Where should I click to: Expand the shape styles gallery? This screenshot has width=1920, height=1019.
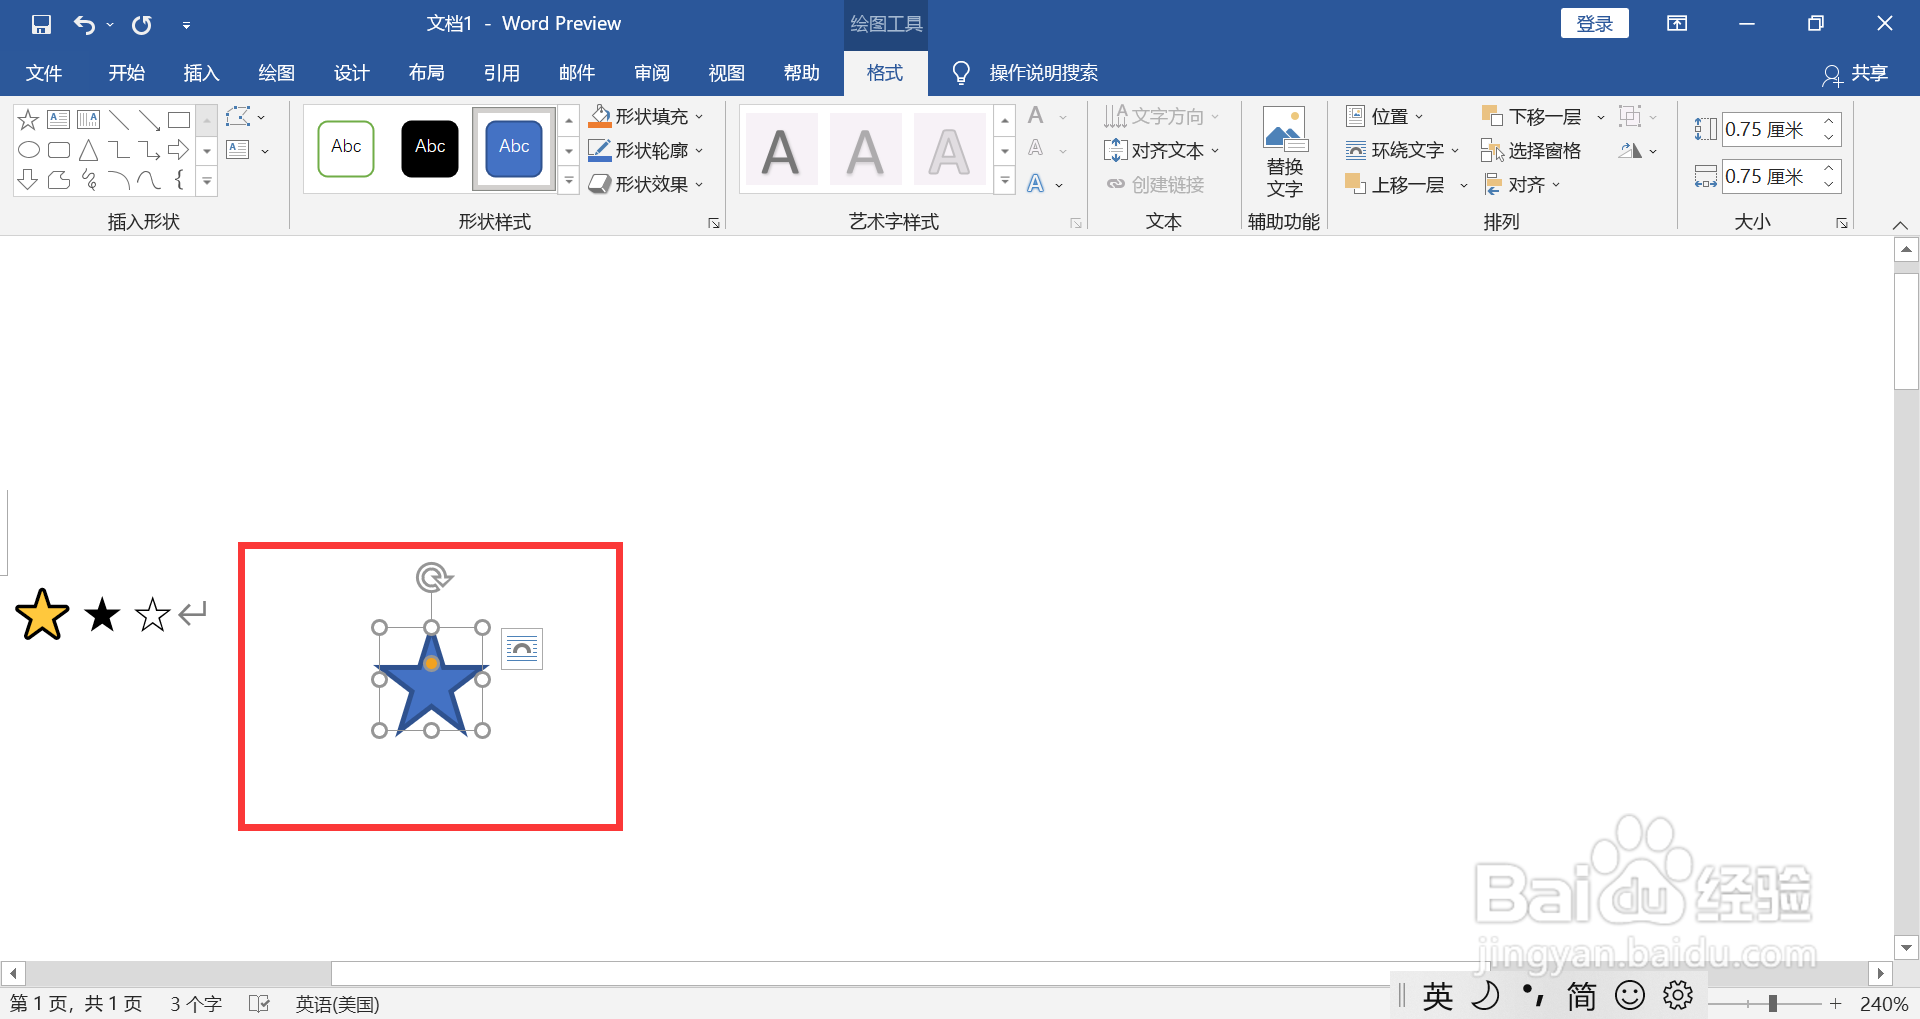569,182
